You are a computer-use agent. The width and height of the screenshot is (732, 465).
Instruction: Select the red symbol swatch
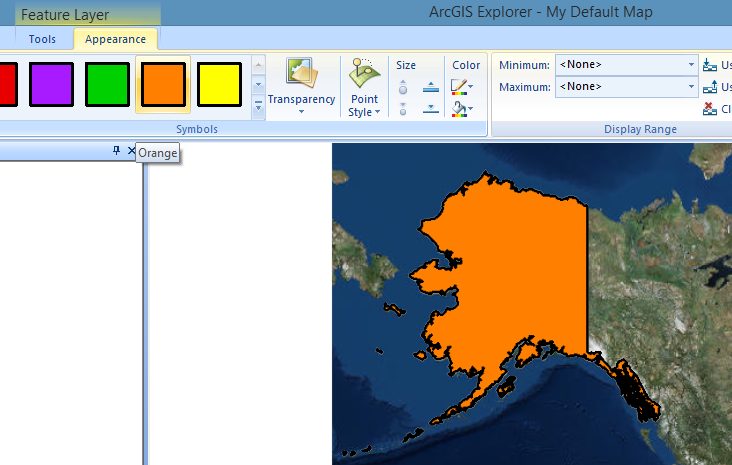[x=8, y=85]
